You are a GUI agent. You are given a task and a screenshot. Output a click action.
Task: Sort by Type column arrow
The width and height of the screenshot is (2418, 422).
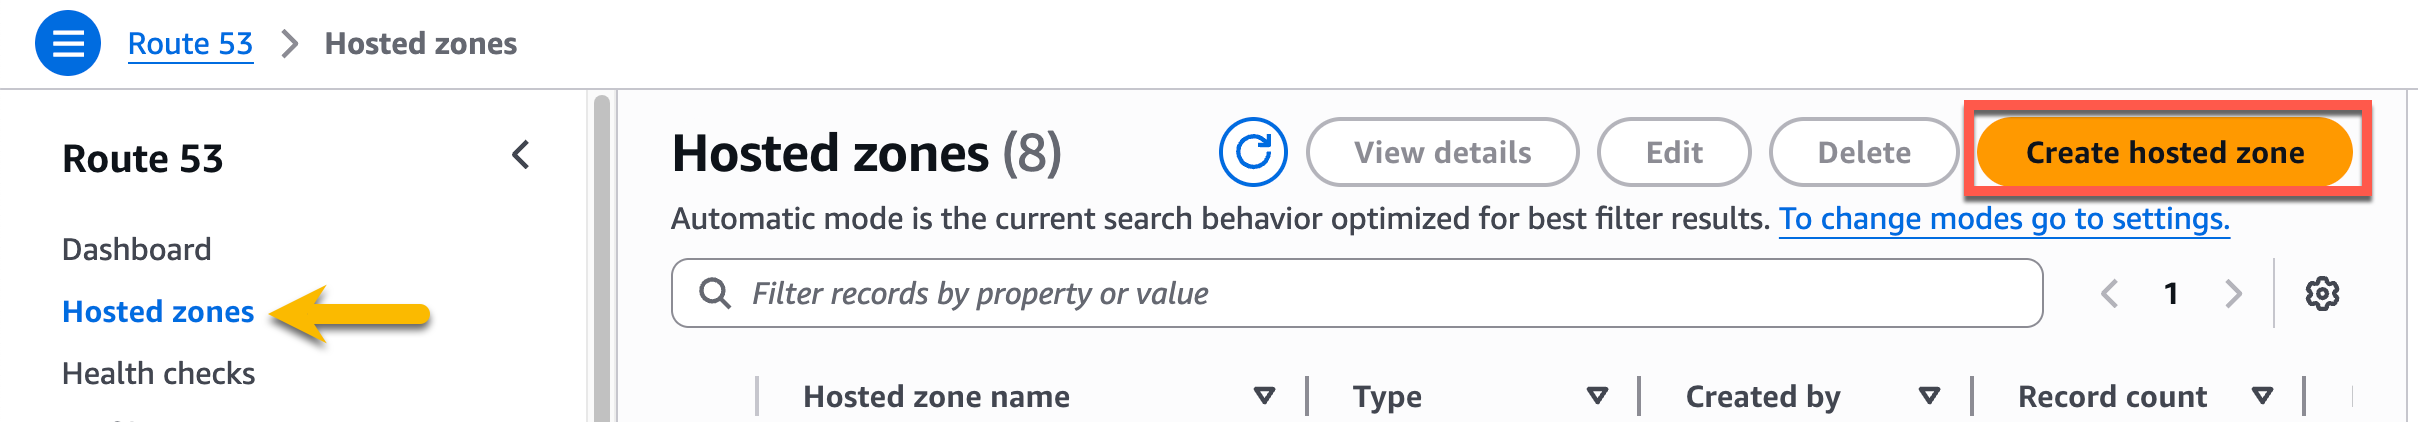1597,396
